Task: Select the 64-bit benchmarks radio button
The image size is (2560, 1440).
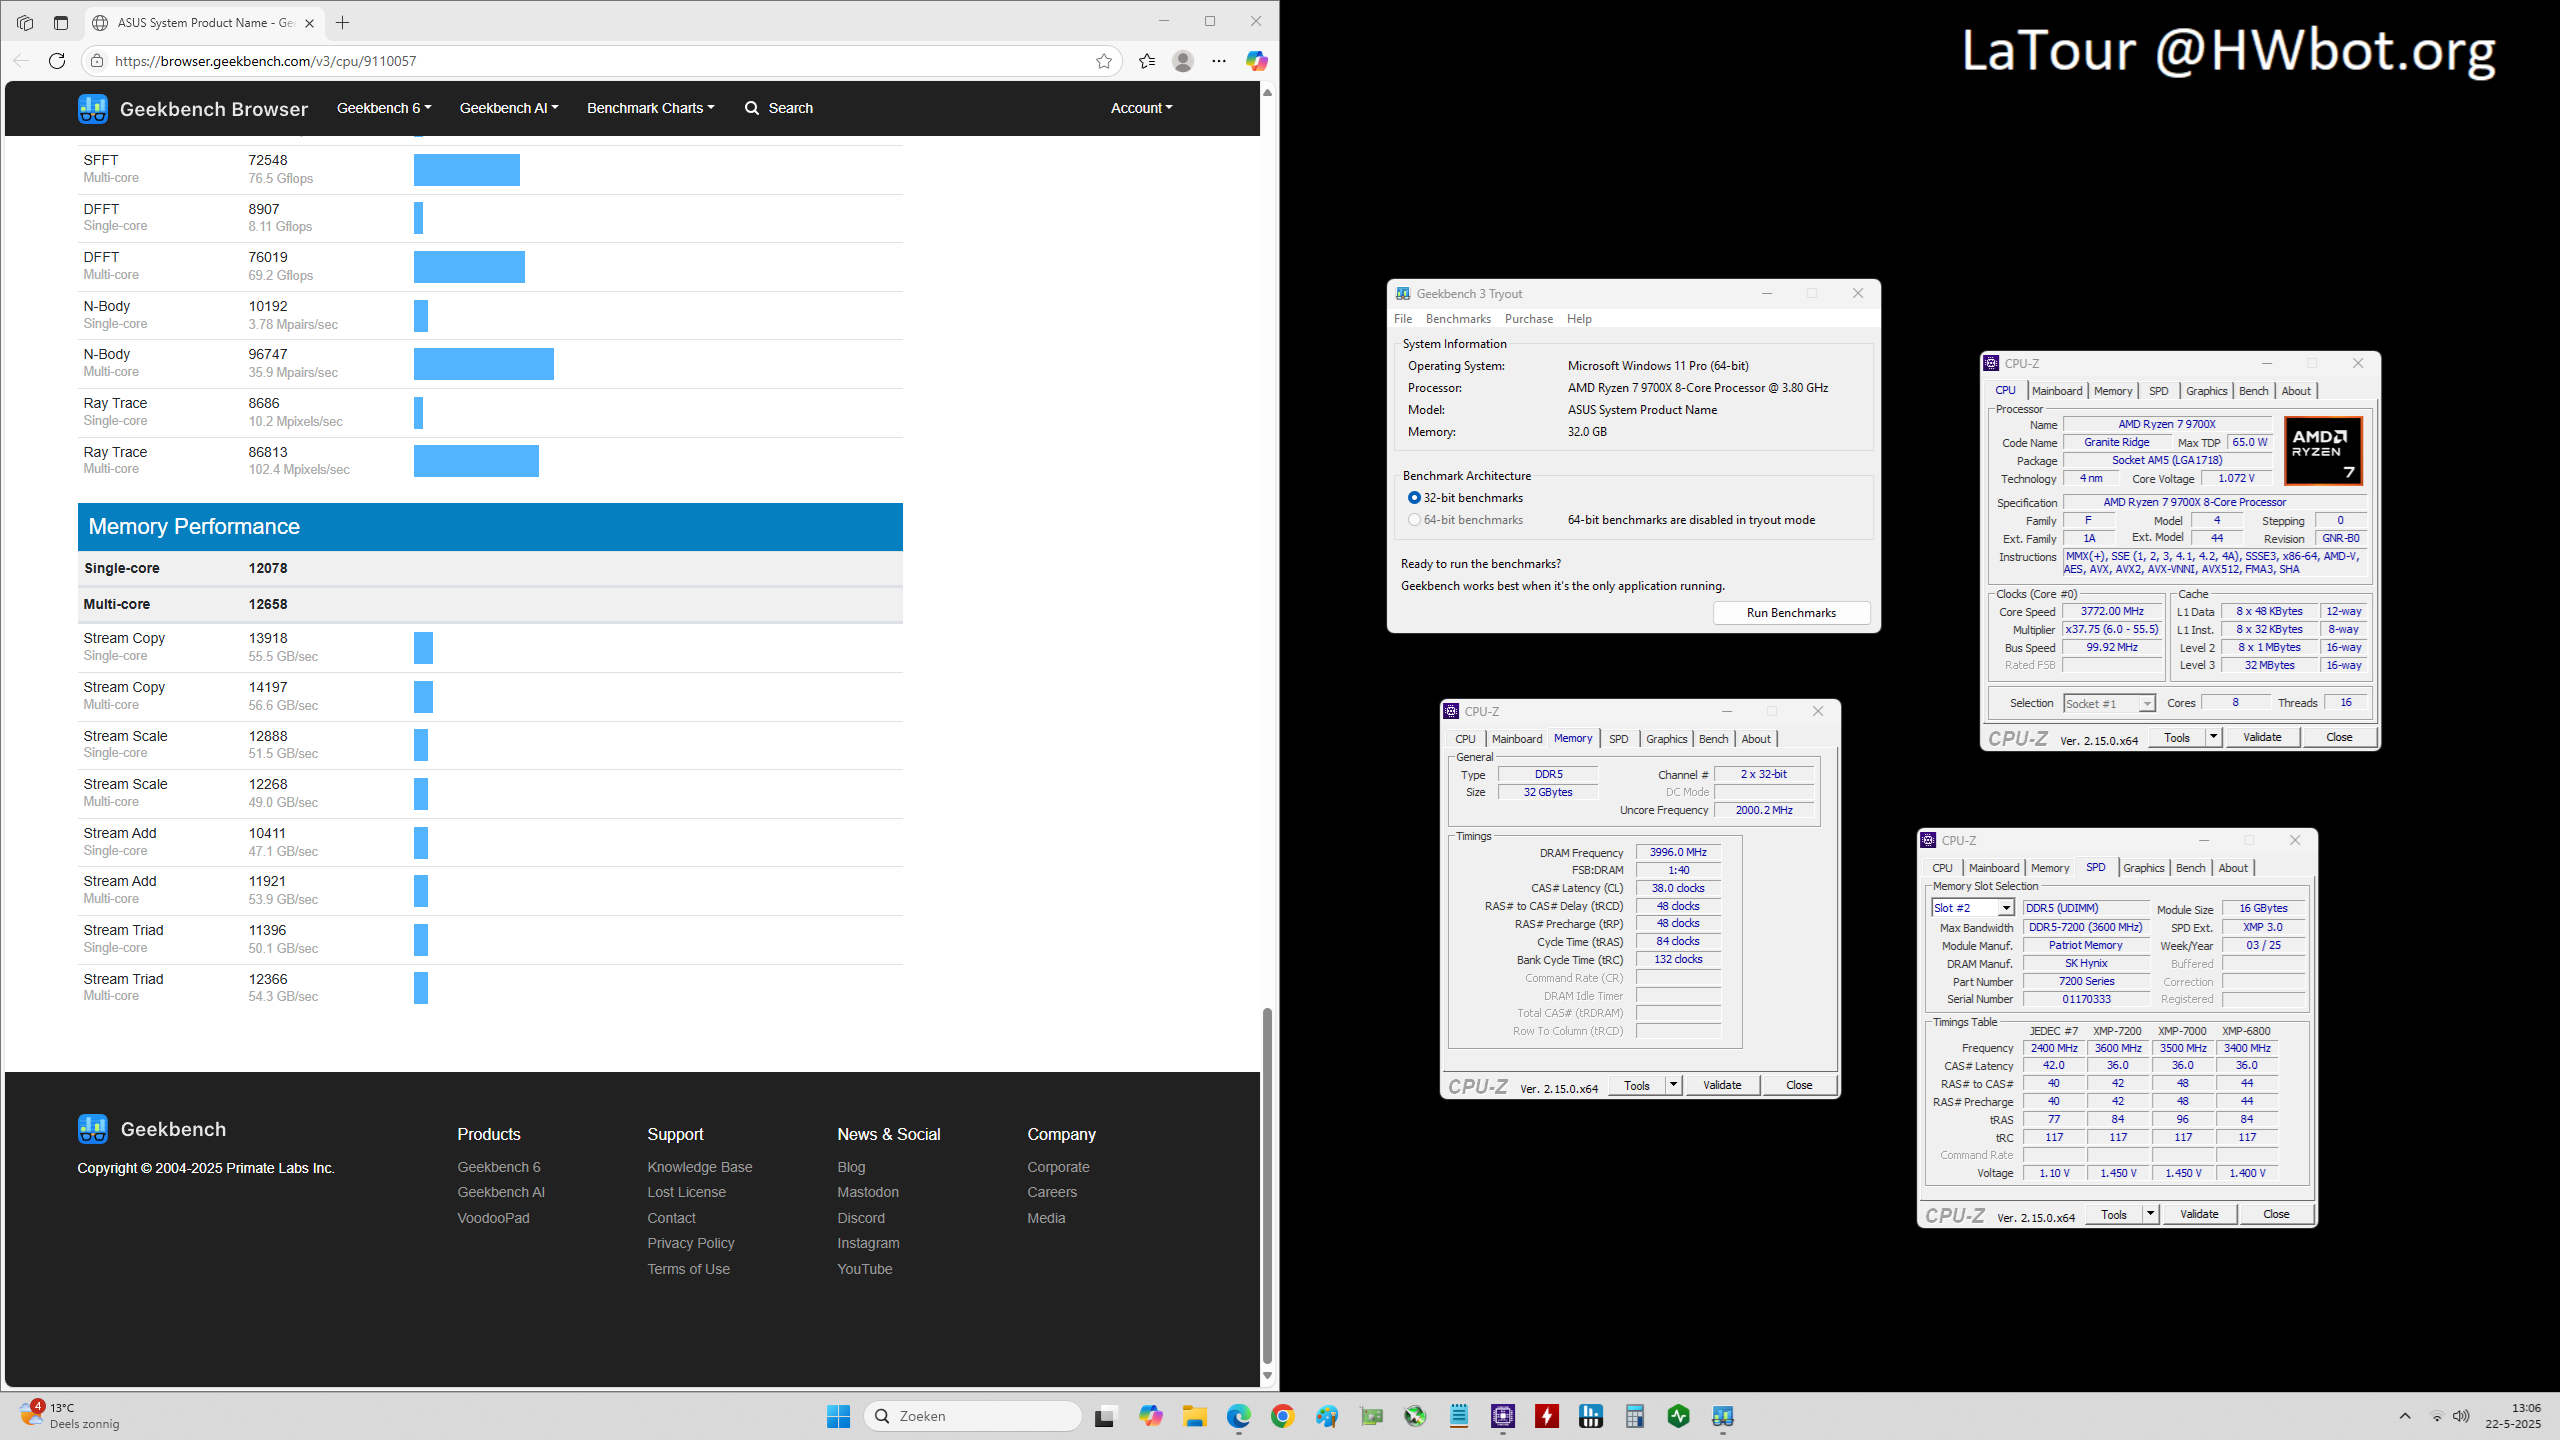Action: pyautogui.click(x=1414, y=520)
